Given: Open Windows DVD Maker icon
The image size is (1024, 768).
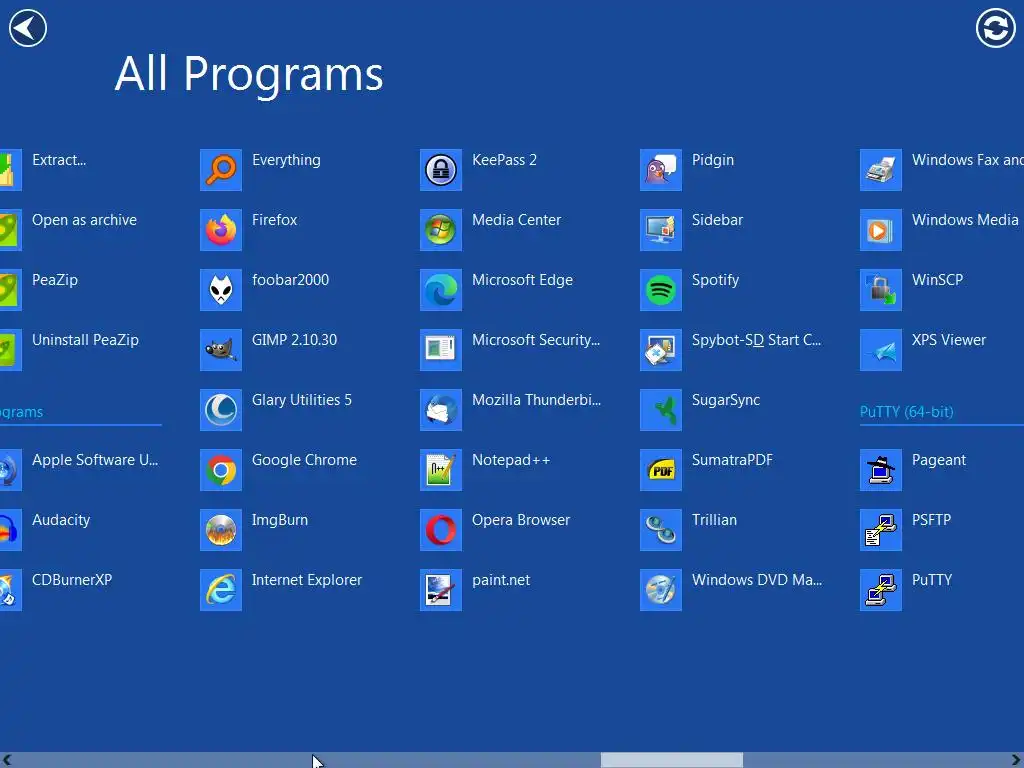Looking at the screenshot, I should point(661,590).
